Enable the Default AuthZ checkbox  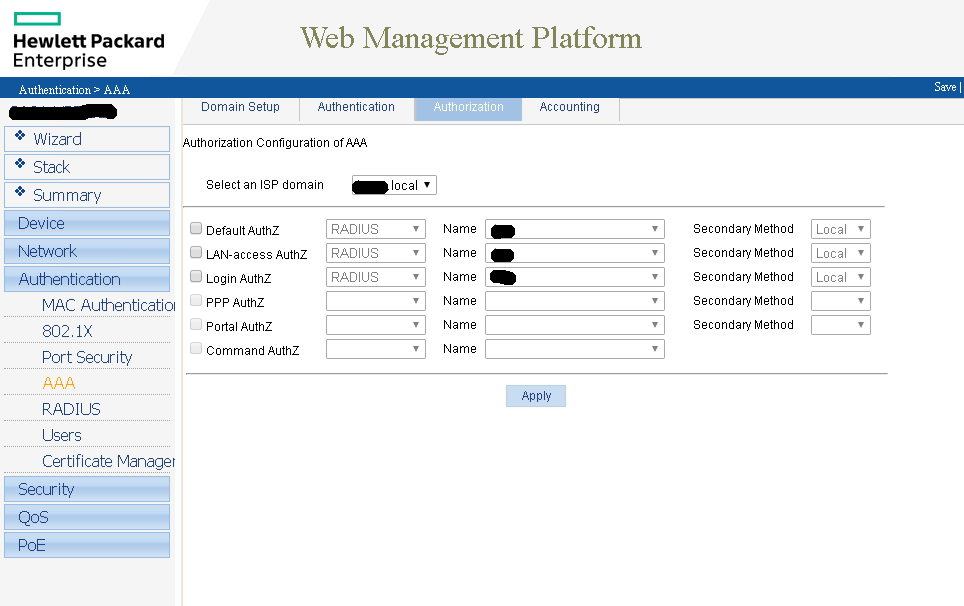[196, 229]
